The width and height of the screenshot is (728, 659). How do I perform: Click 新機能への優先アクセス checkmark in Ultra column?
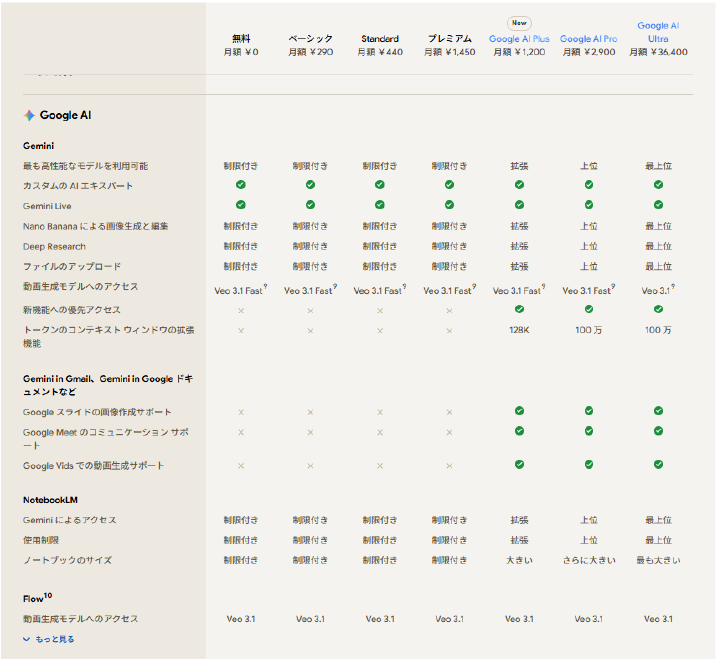[658, 309]
